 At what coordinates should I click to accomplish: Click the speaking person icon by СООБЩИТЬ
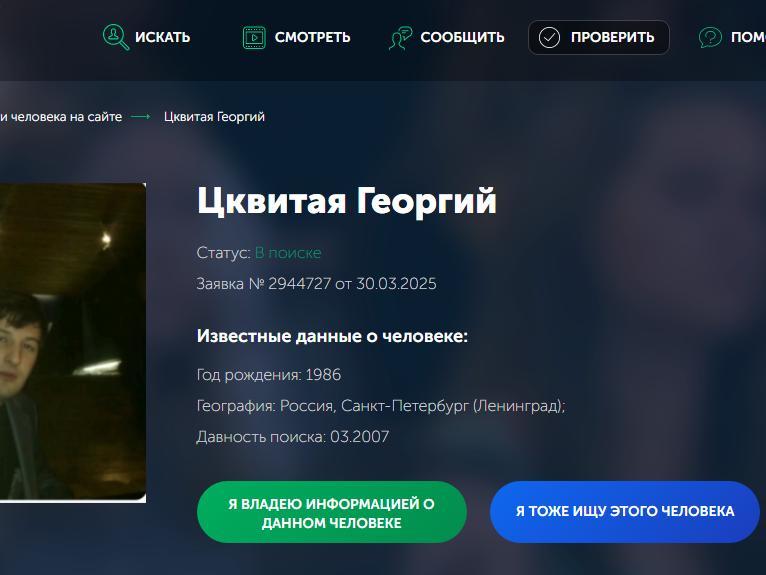click(401, 38)
